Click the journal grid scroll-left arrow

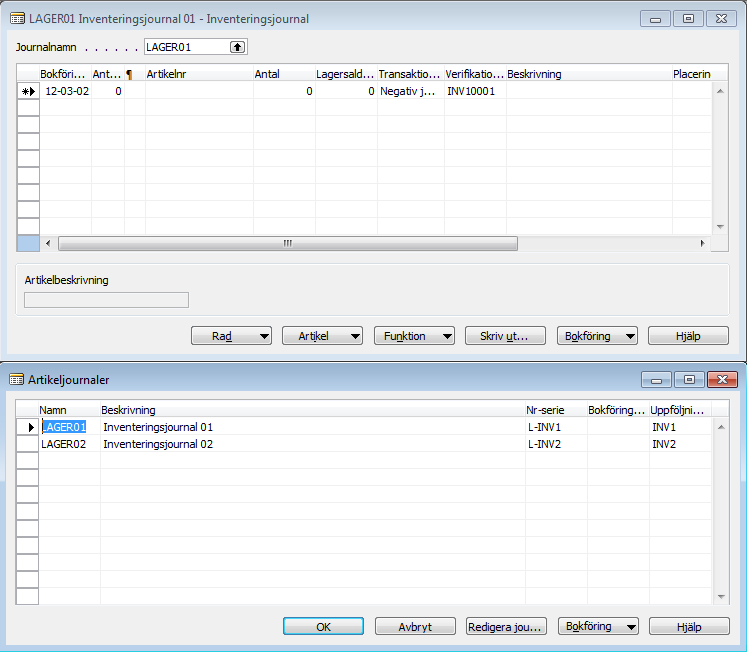pos(48,243)
